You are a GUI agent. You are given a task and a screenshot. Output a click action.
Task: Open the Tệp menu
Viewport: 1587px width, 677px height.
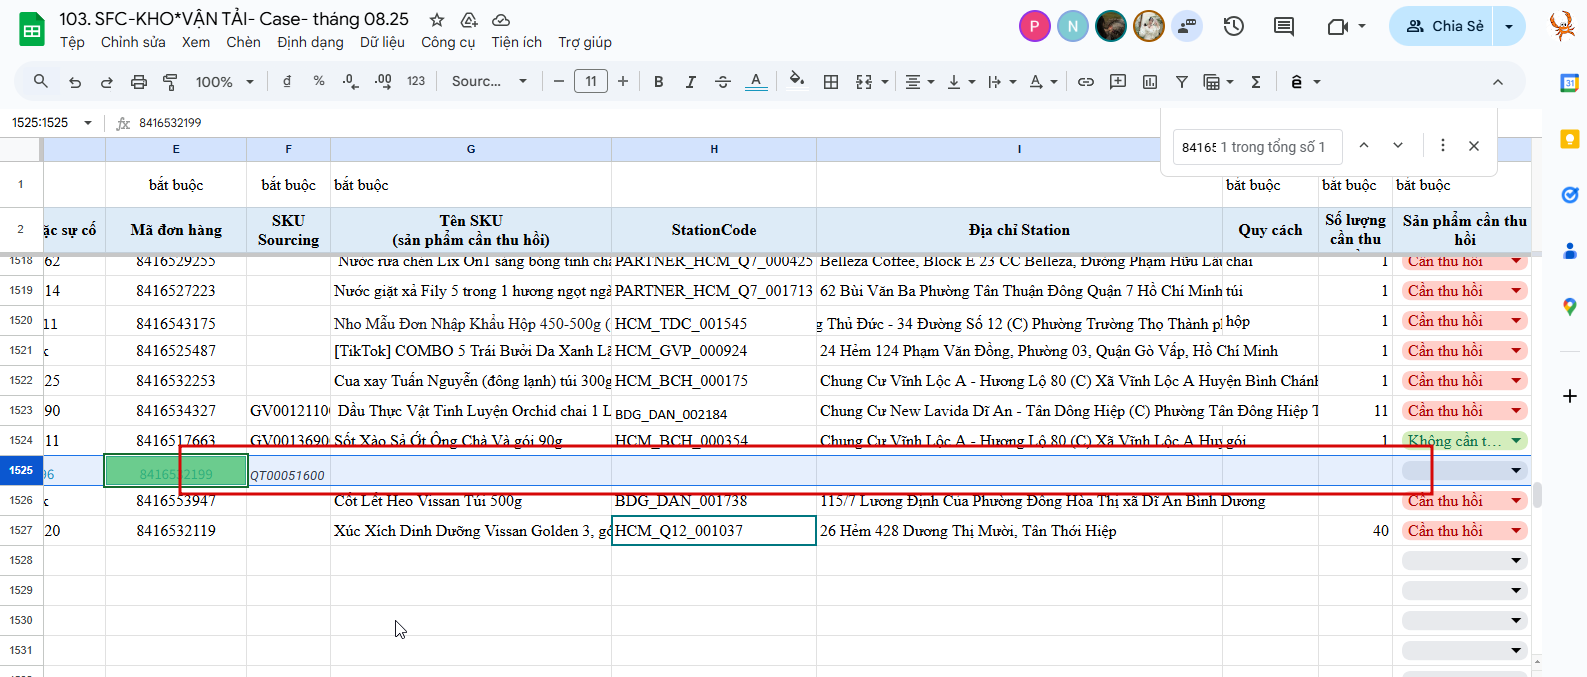click(72, 42)
